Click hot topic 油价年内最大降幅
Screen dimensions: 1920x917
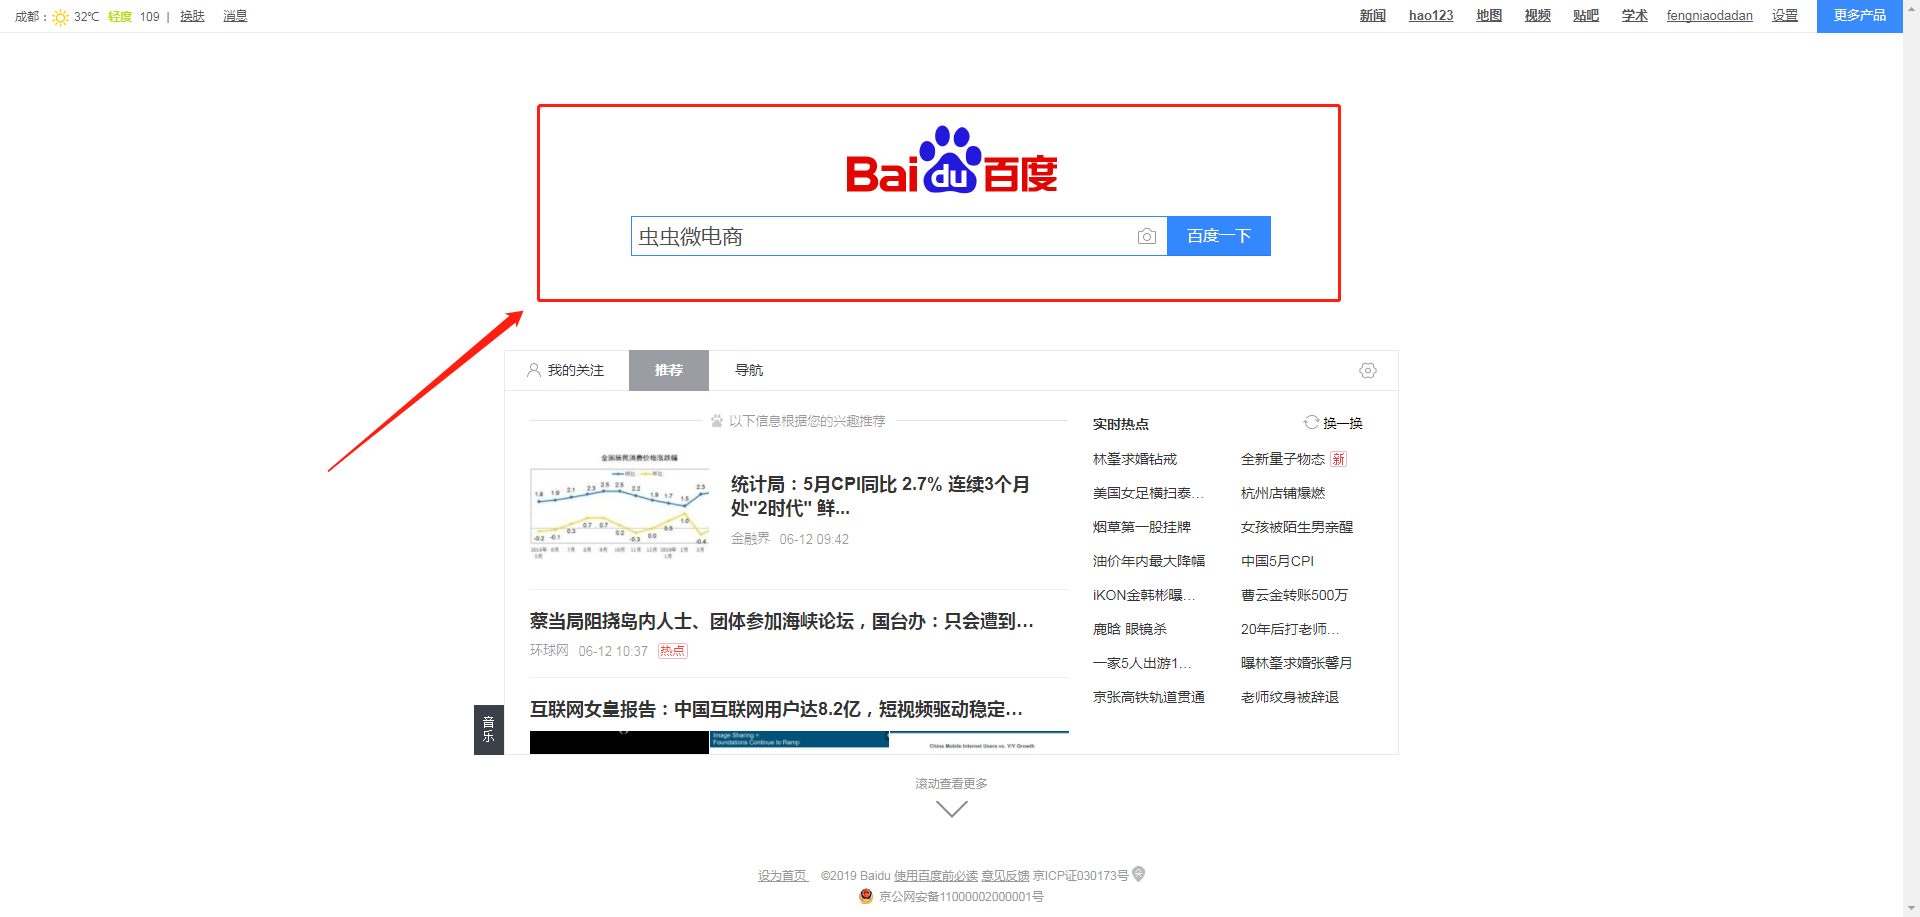(1149, 561)
